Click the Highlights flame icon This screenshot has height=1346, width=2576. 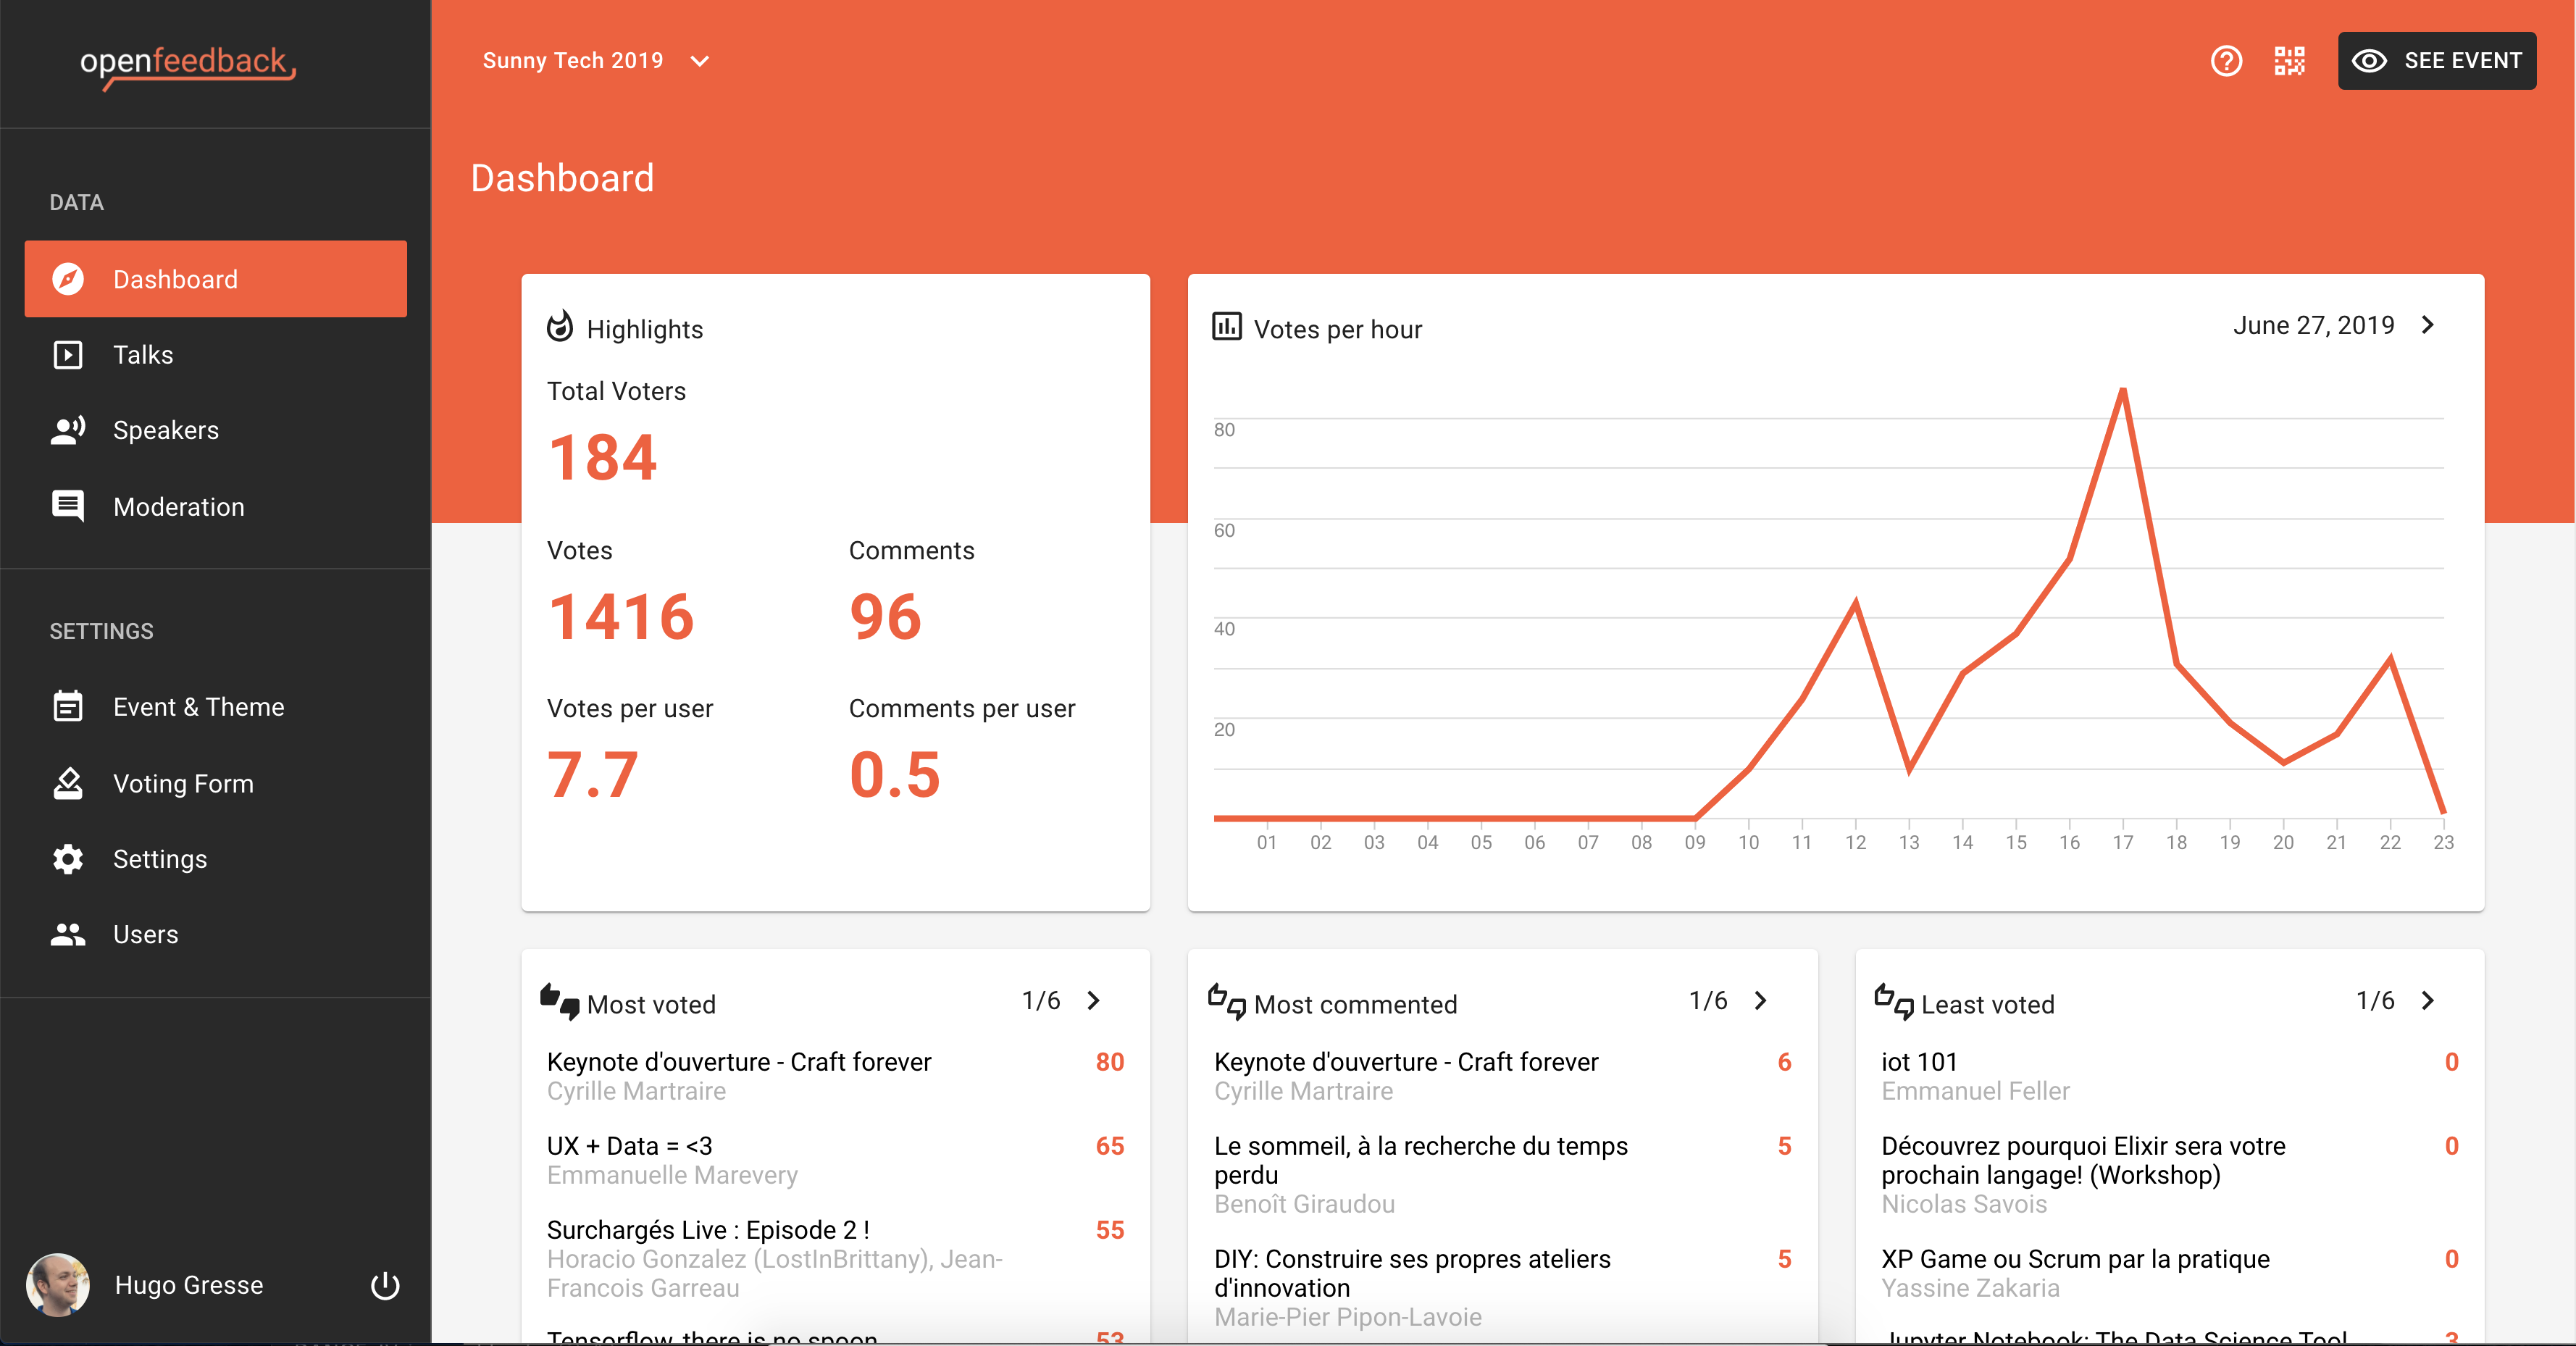click(561, 326)
